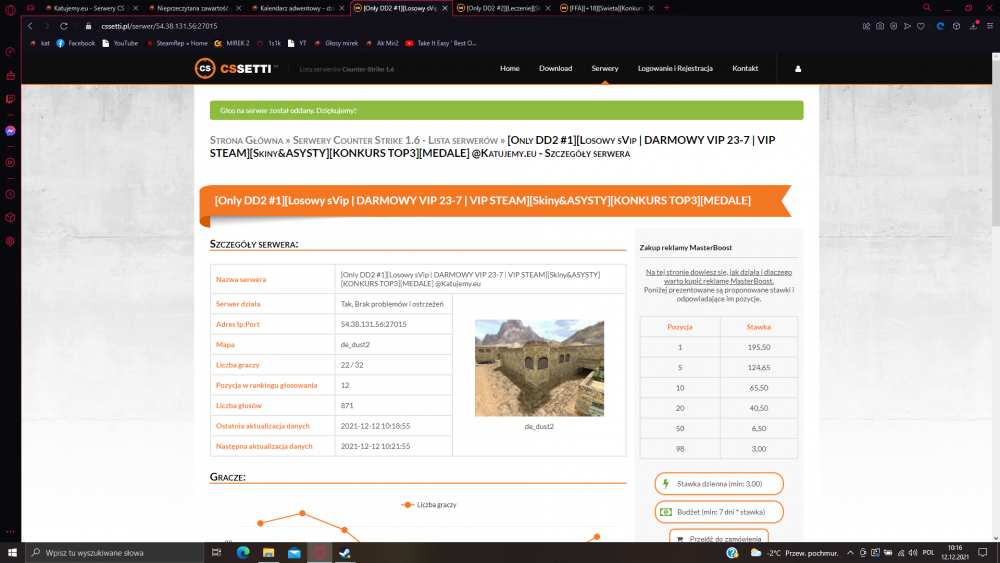Screen dimensions: 1000x563
Task: Open the Easy Setup sliders icon
Action: pos(990,26)
